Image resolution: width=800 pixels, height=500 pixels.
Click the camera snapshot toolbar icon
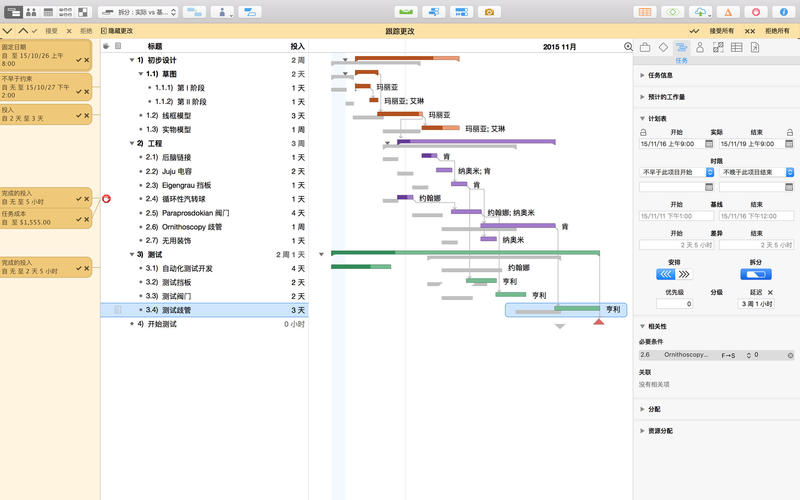coord(489,12)
